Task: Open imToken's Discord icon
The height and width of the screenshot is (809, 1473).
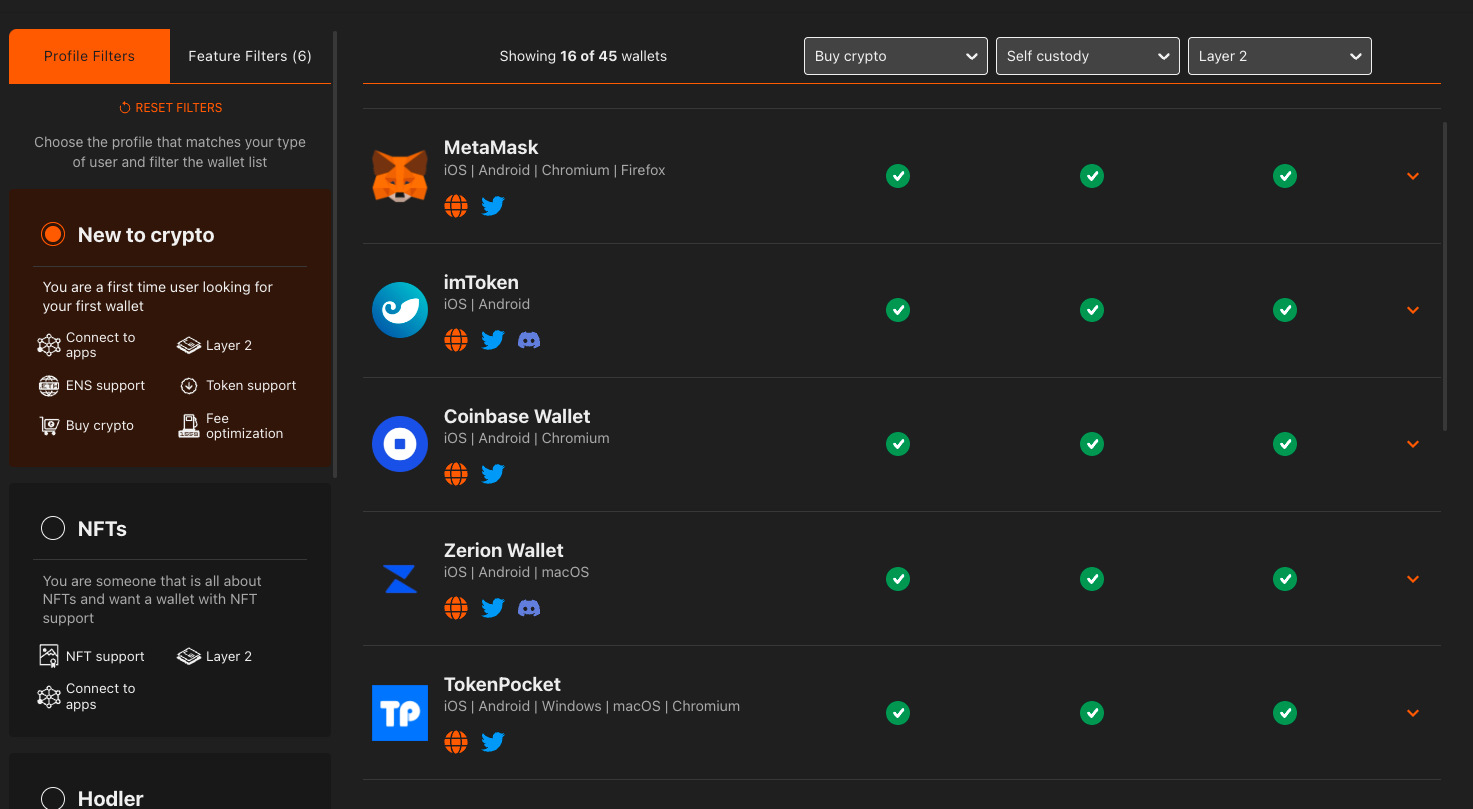Action: tap(529, 340)
